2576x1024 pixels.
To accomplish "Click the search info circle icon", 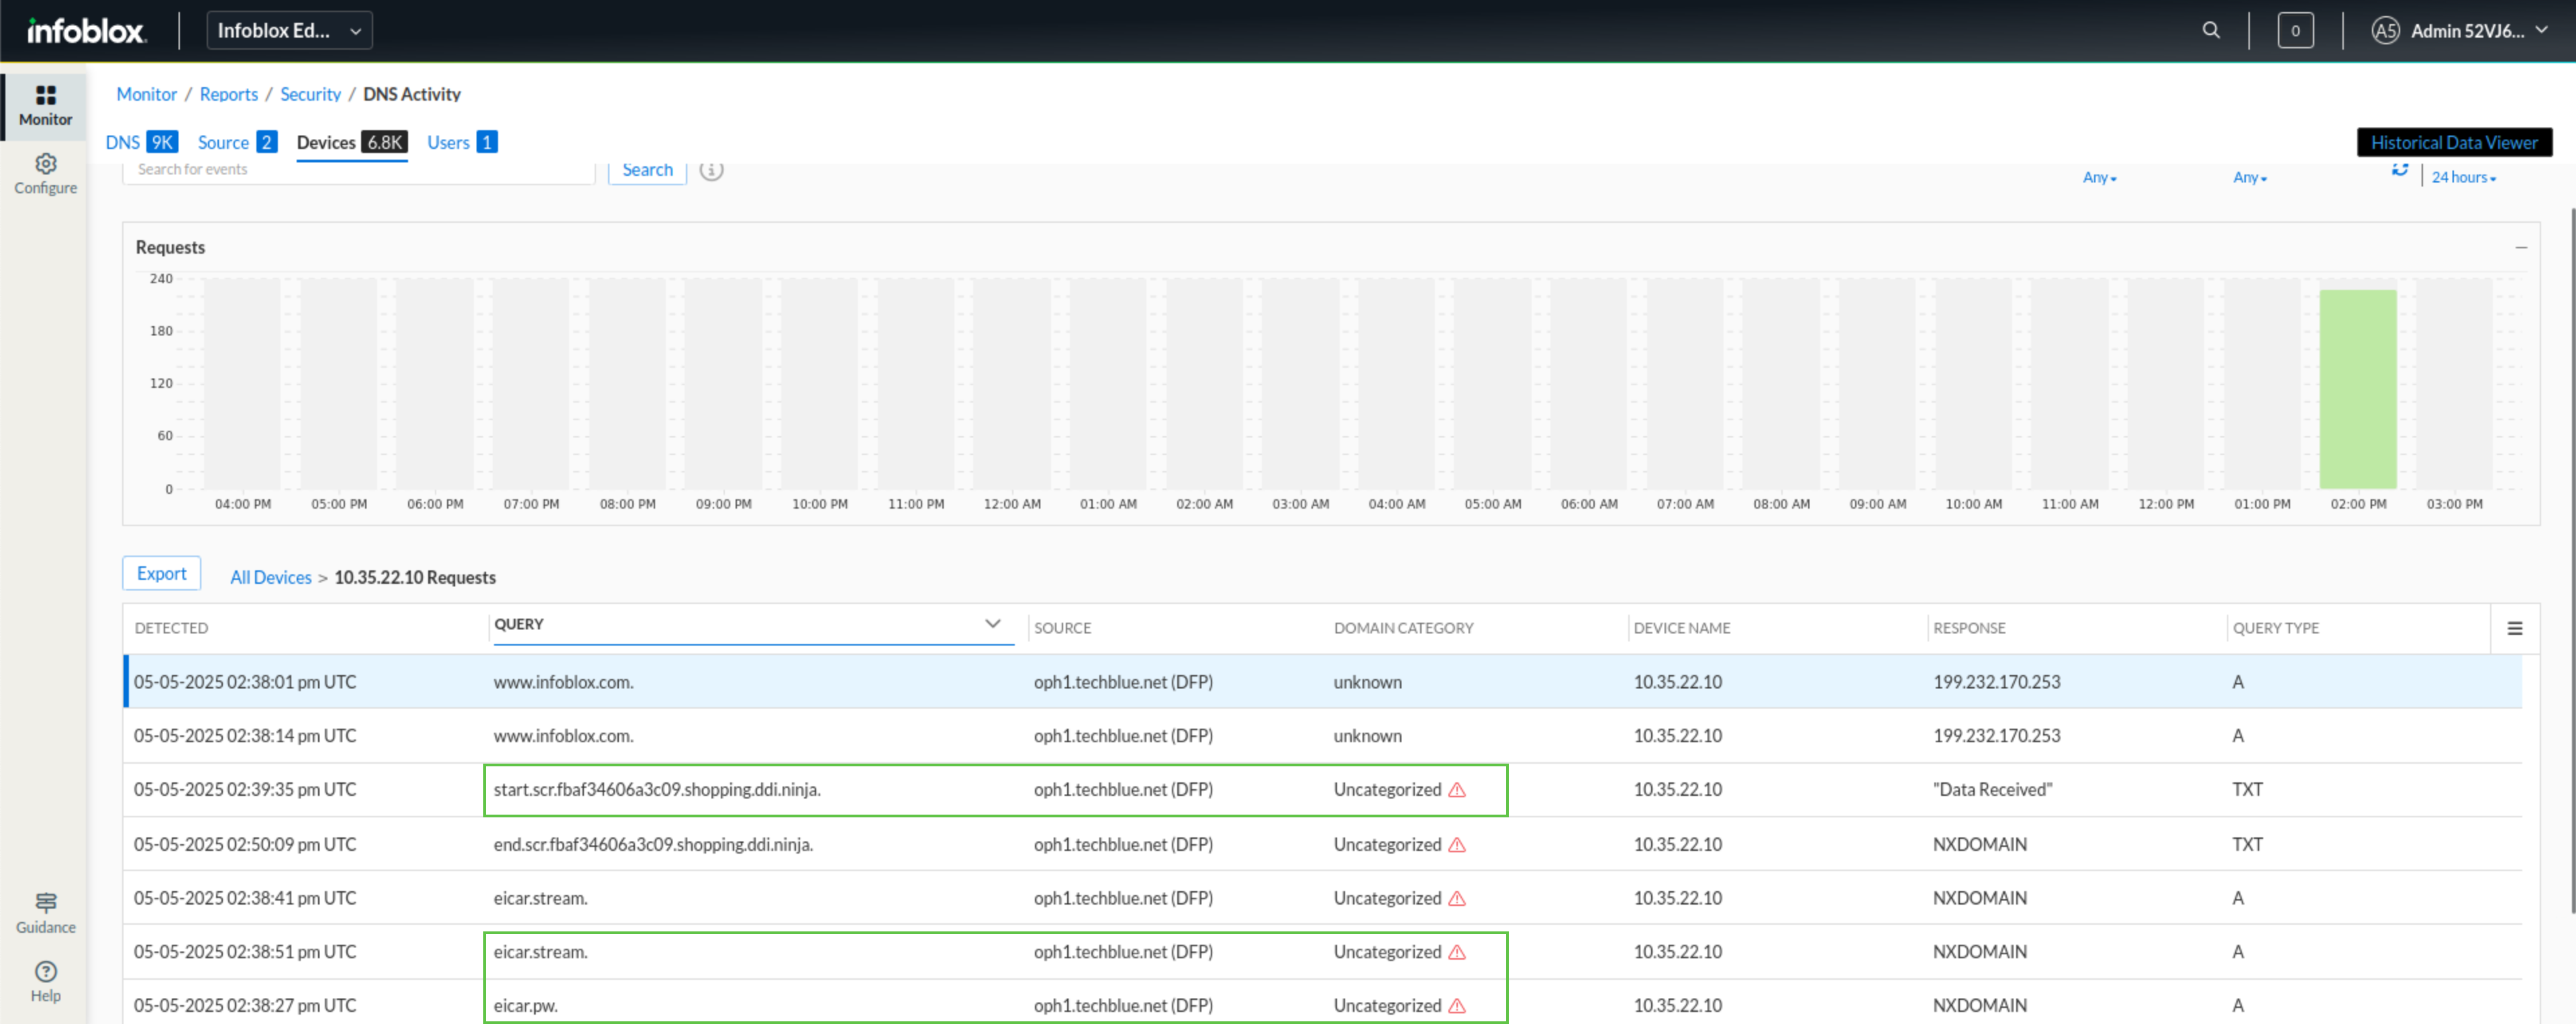I will (711, 170).
